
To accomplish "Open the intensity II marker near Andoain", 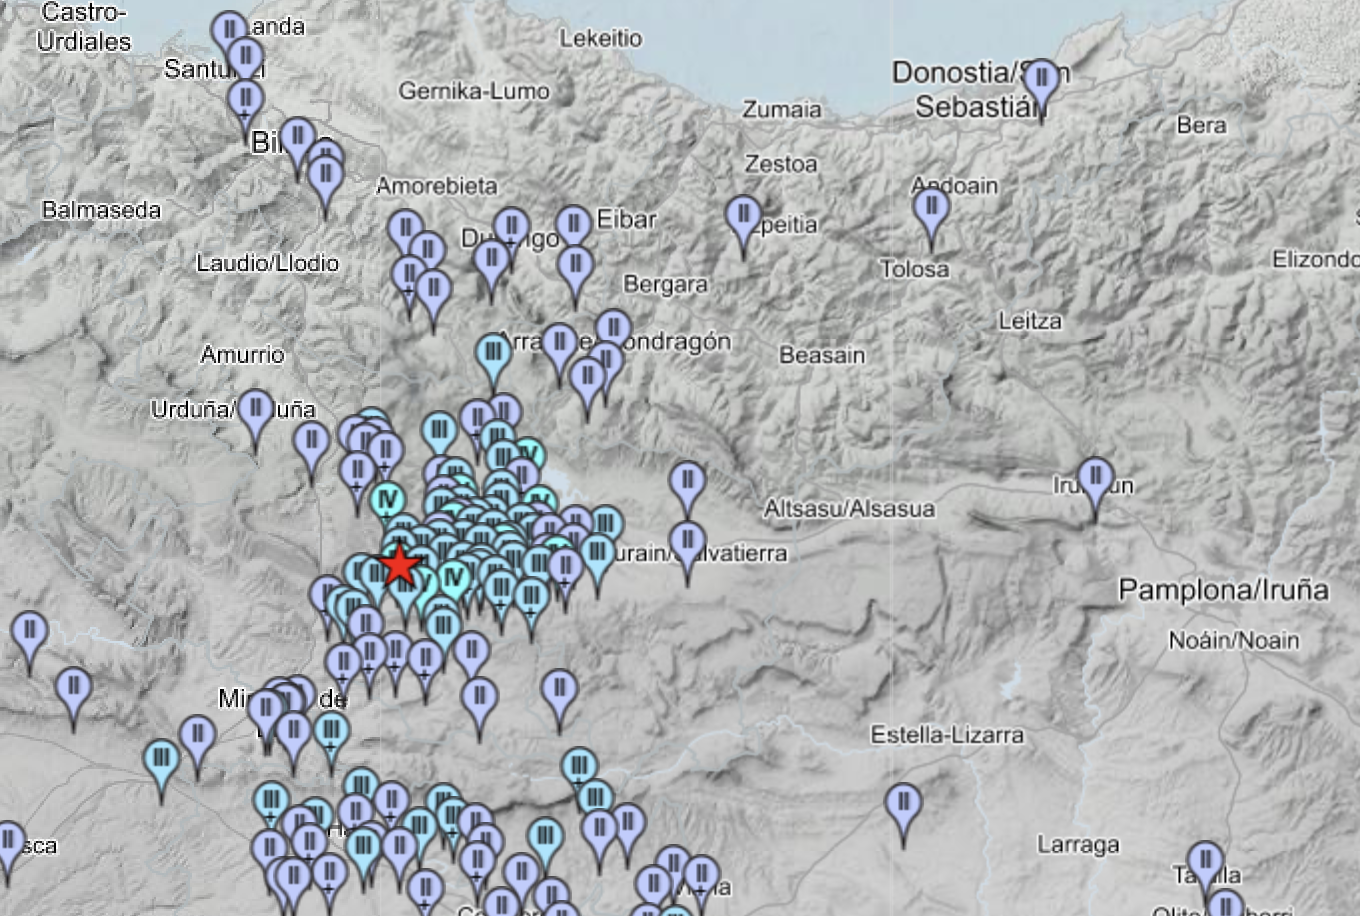I will [x=931, y=208].
